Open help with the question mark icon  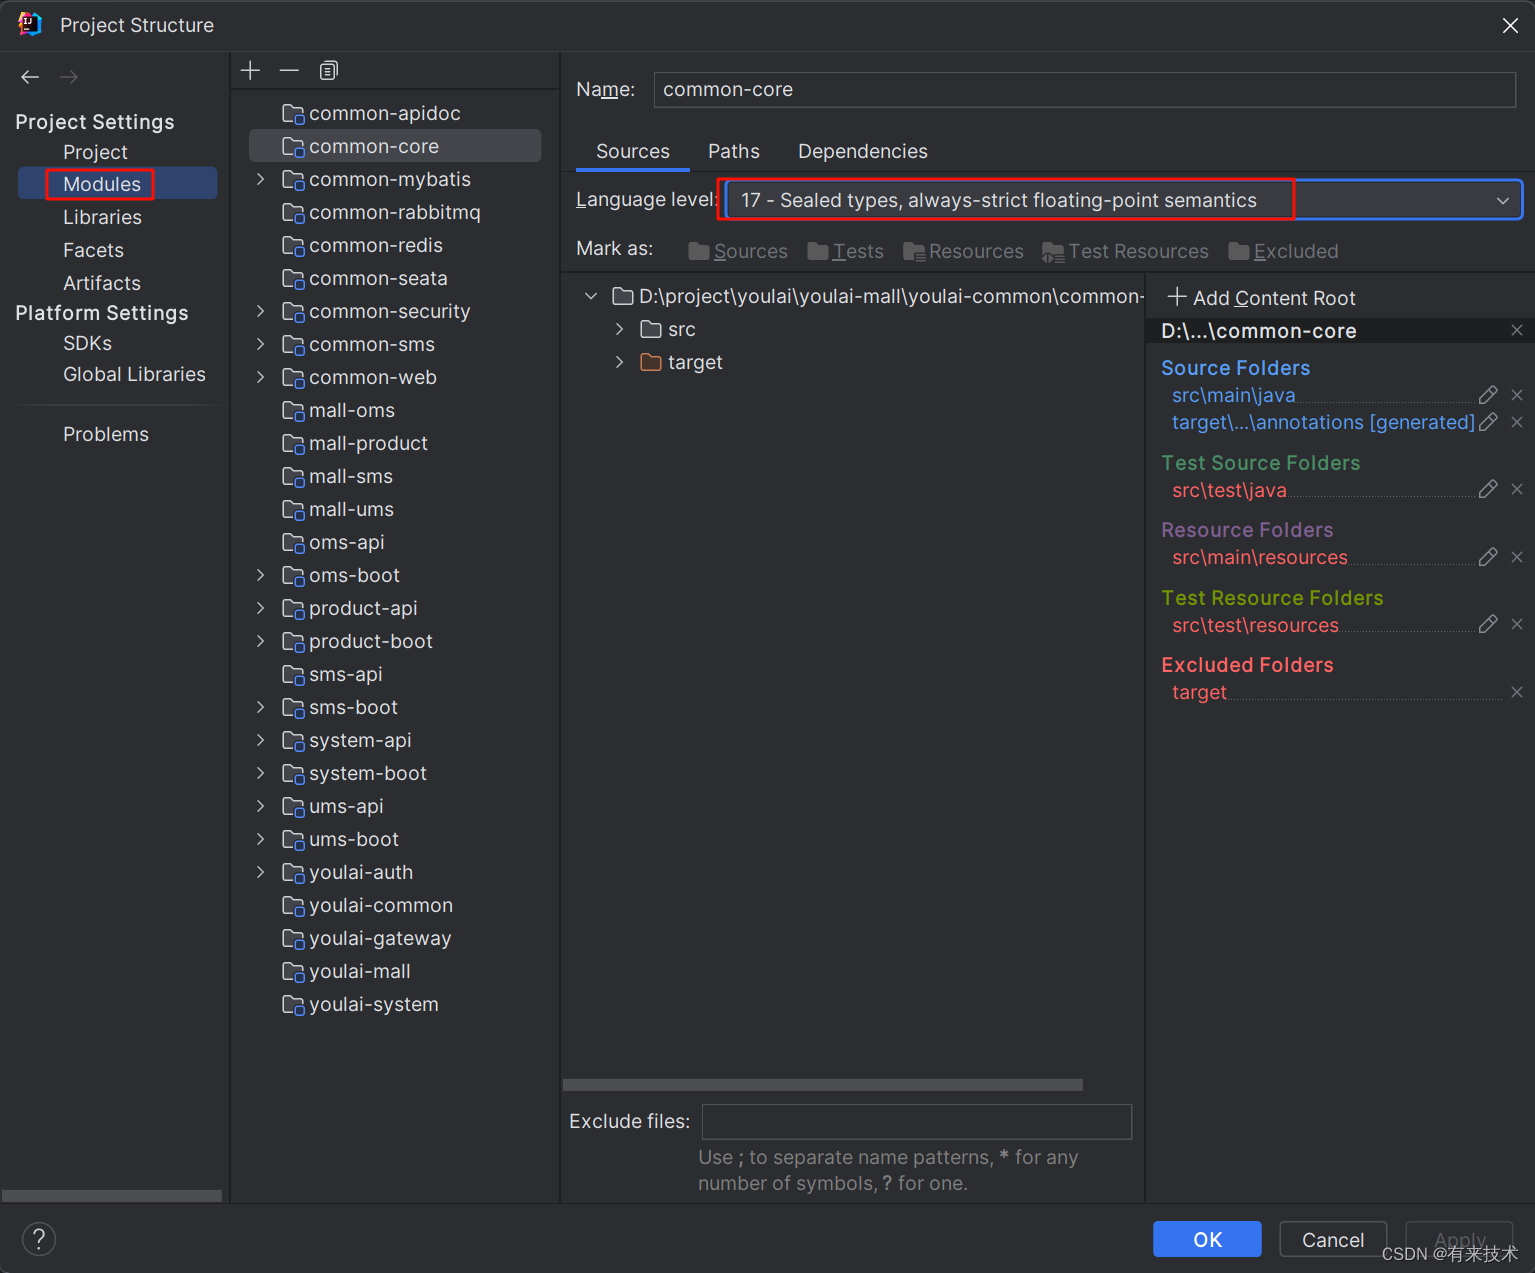pos(39,1239)
